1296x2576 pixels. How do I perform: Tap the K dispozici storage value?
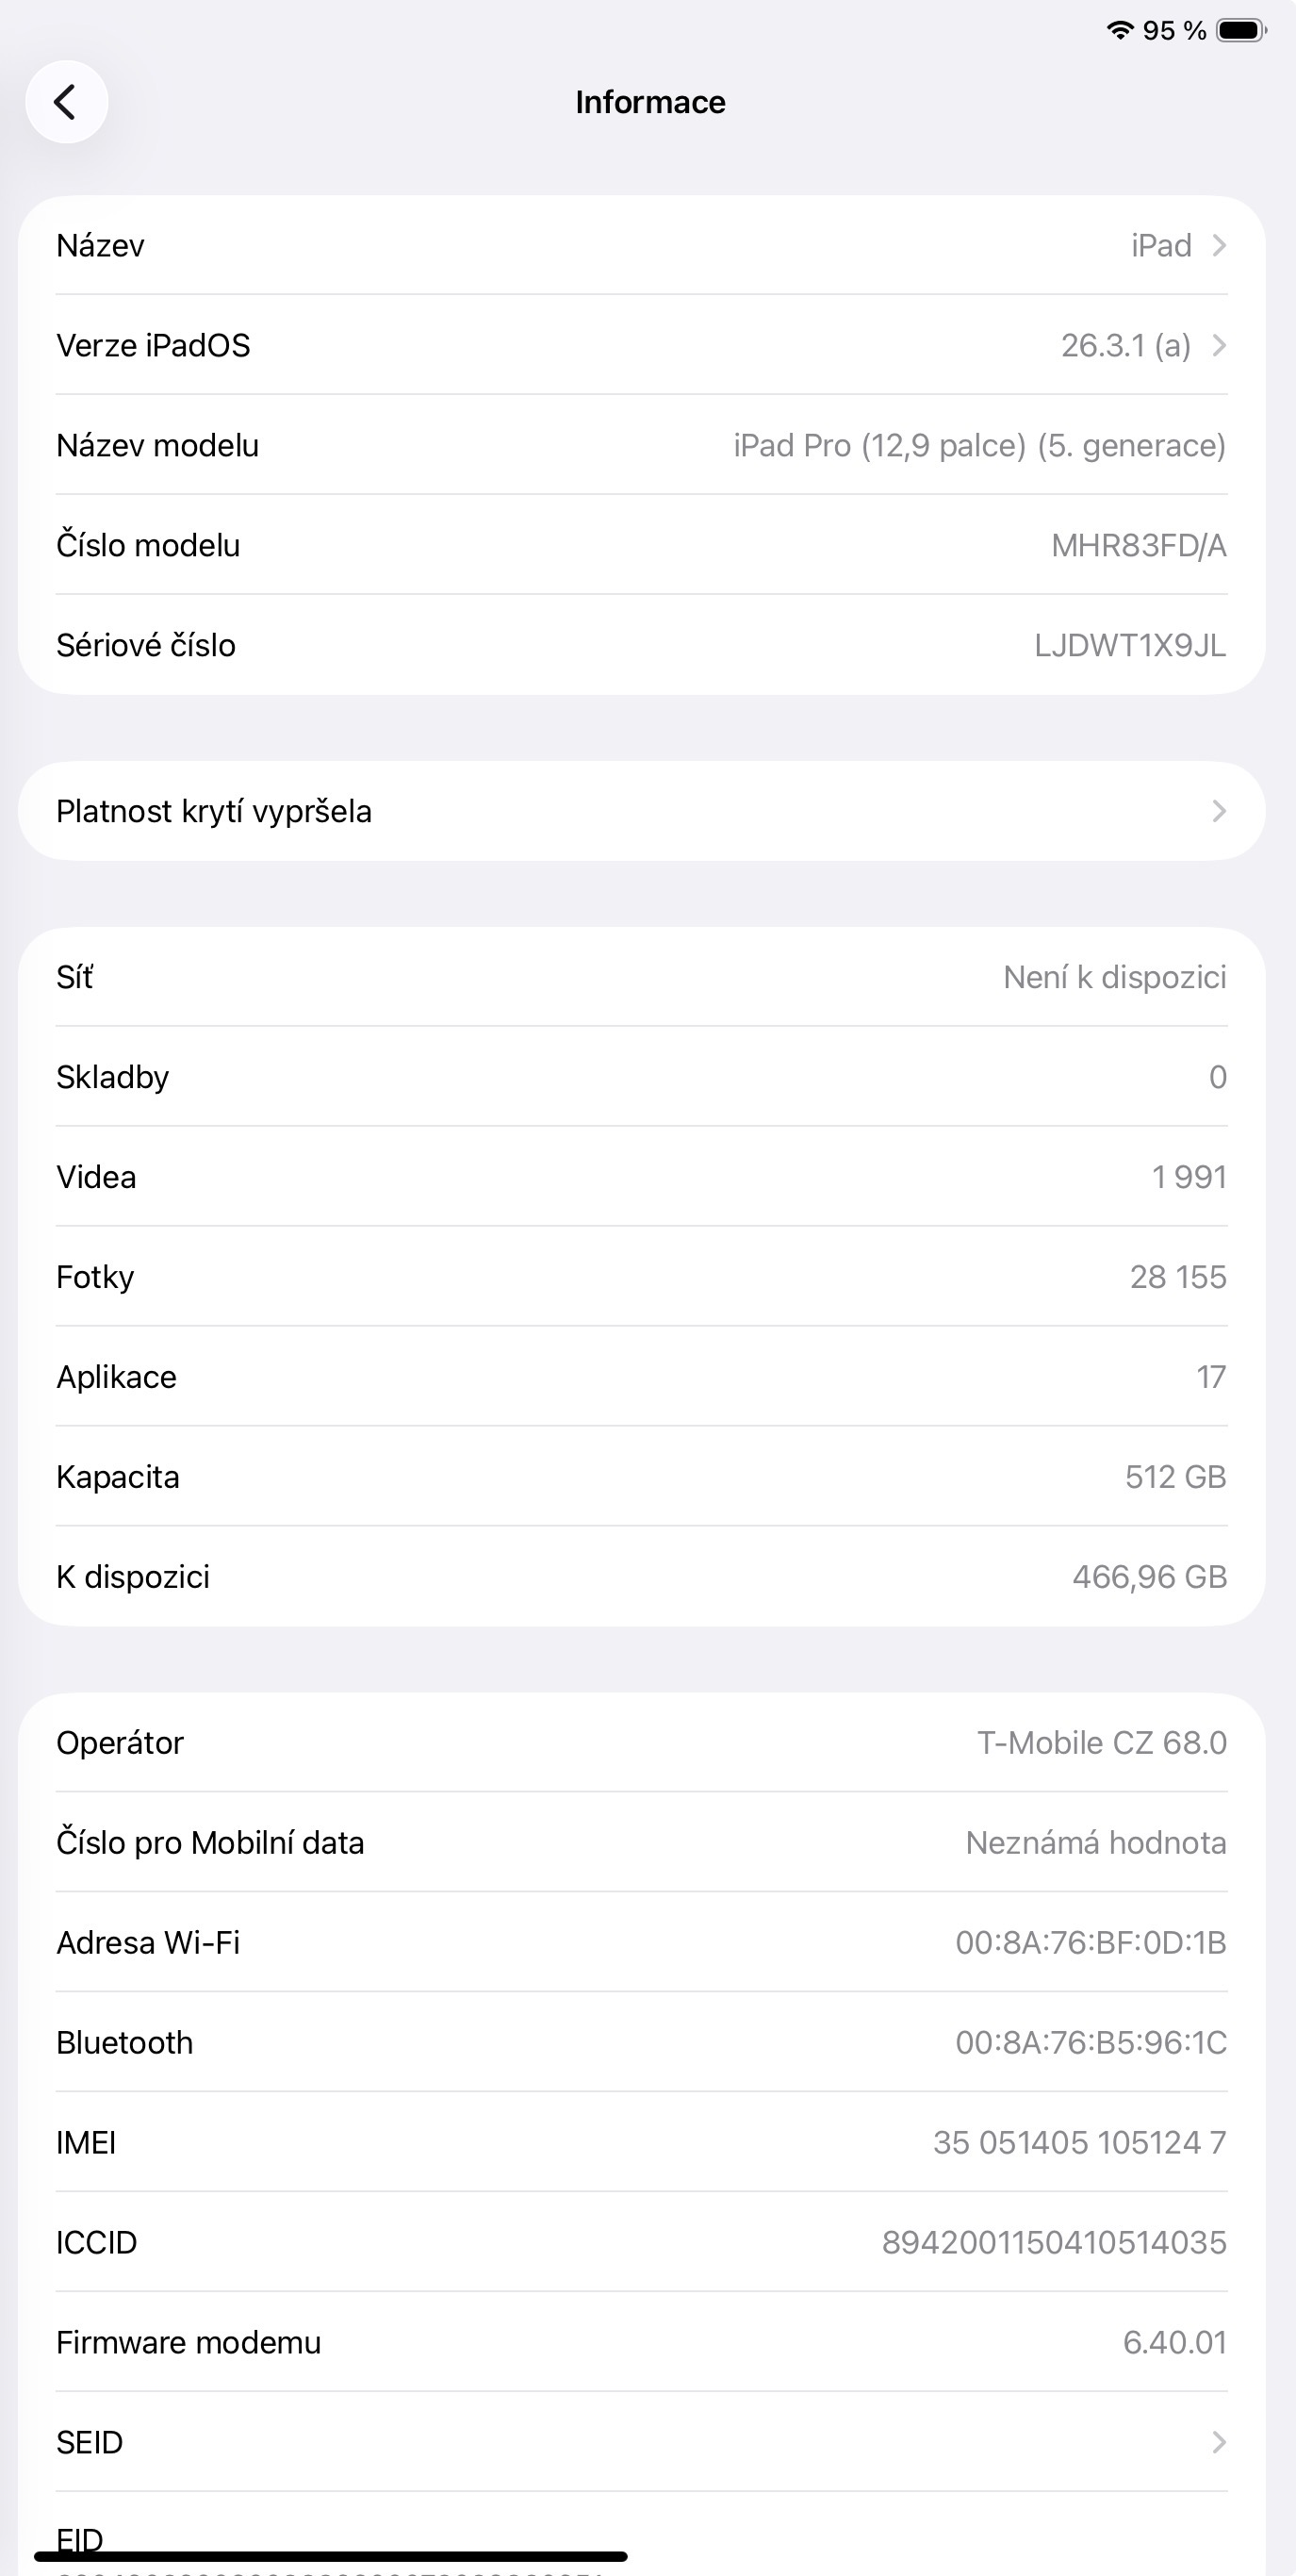[1149, 1576]
